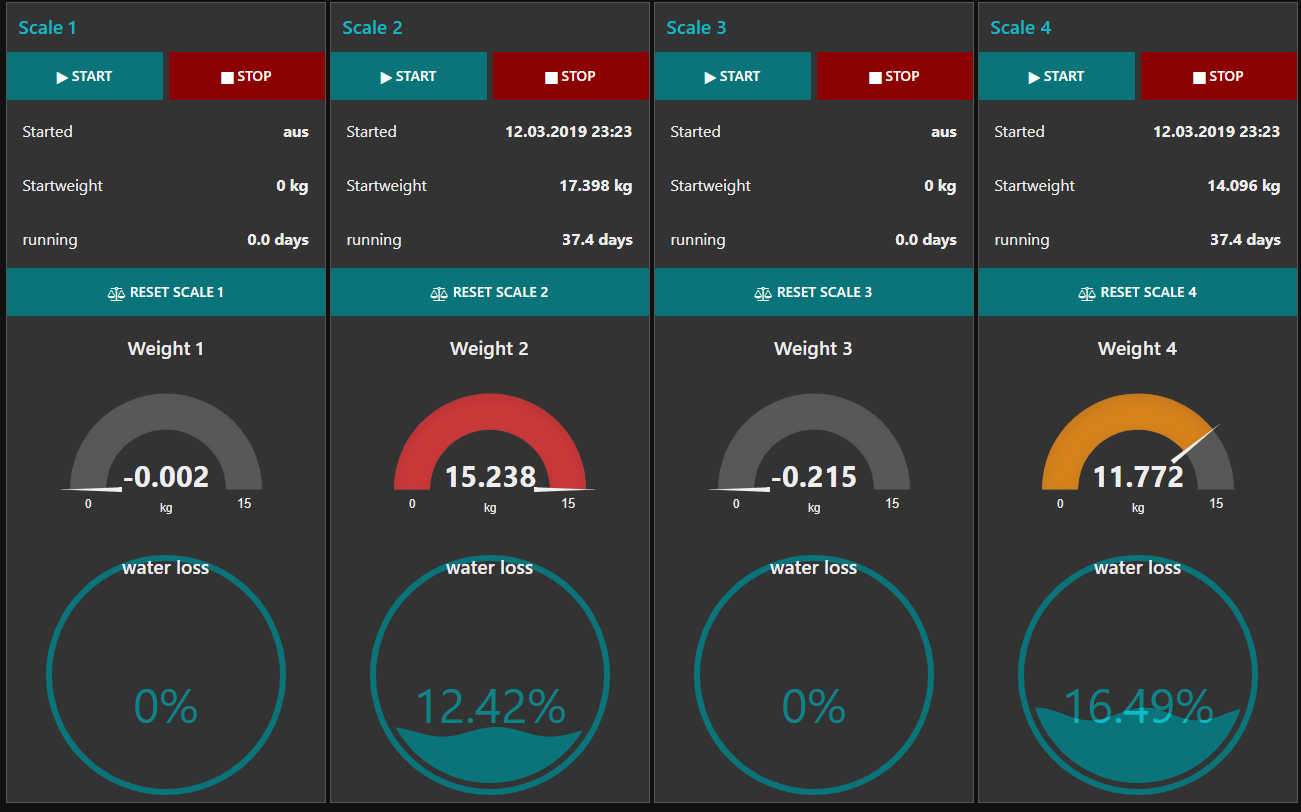The width and height of the screenshot is (1301, 812).
Task: Click the balance icon in RESET SCALE 1
Action: (x=116, y=293)
